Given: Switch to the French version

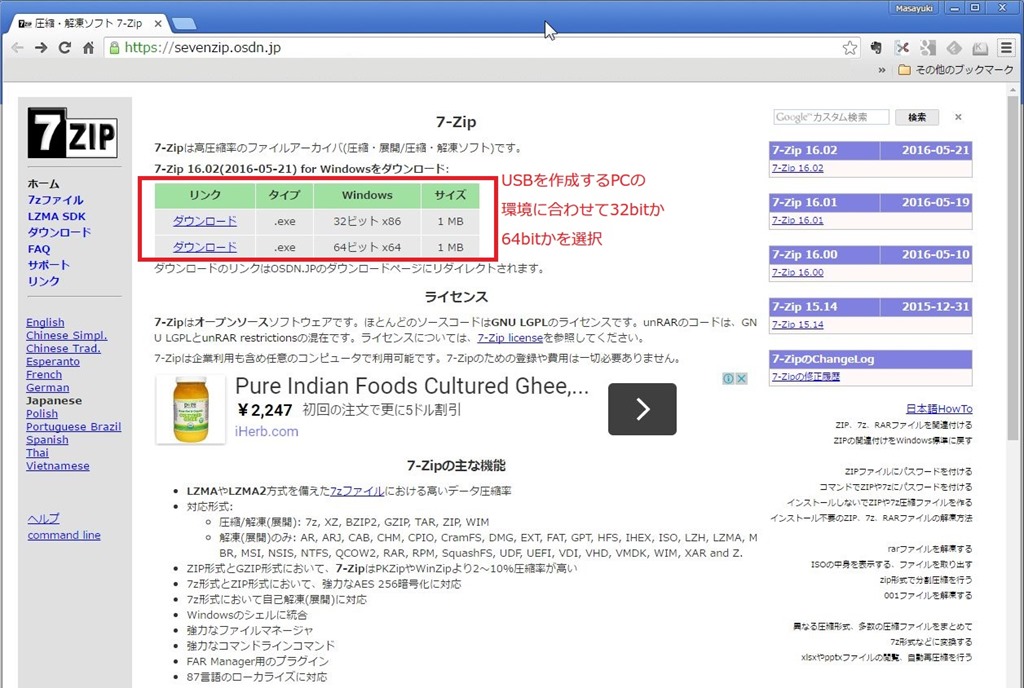Looking at the screenshot, I should [44, 375].
